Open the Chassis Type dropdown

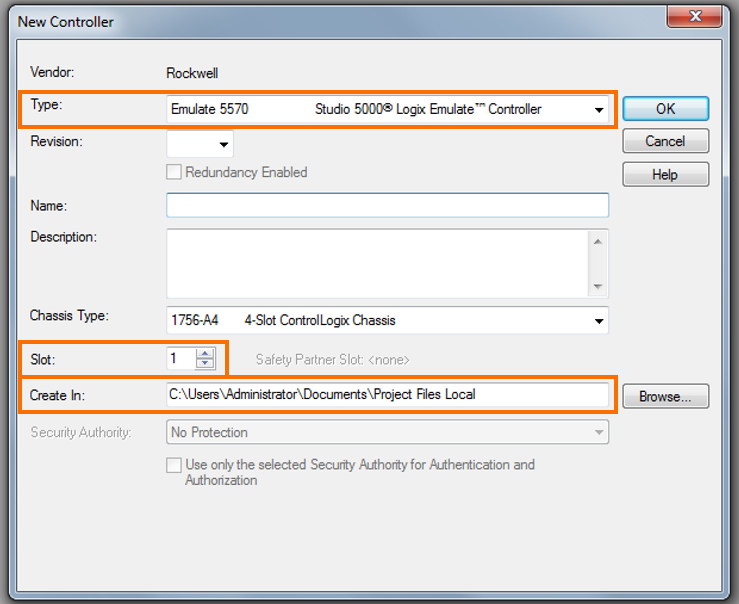pyautogui.click(x=387, y=320)
